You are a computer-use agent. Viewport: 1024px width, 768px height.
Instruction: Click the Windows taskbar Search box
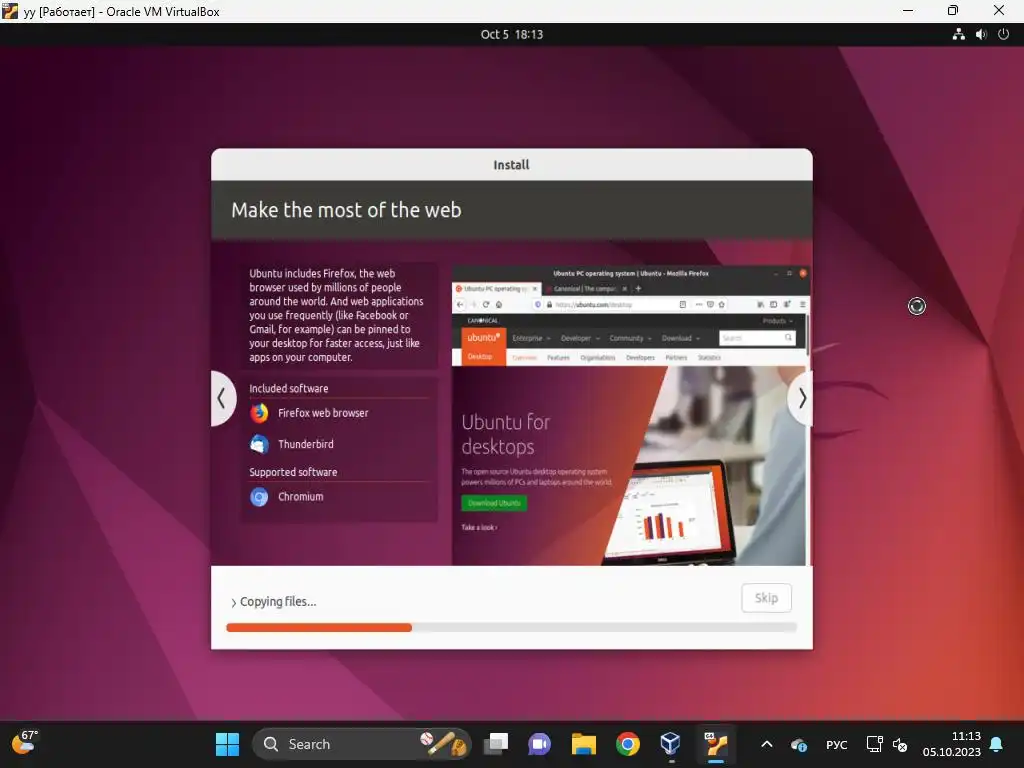(362, 744)
